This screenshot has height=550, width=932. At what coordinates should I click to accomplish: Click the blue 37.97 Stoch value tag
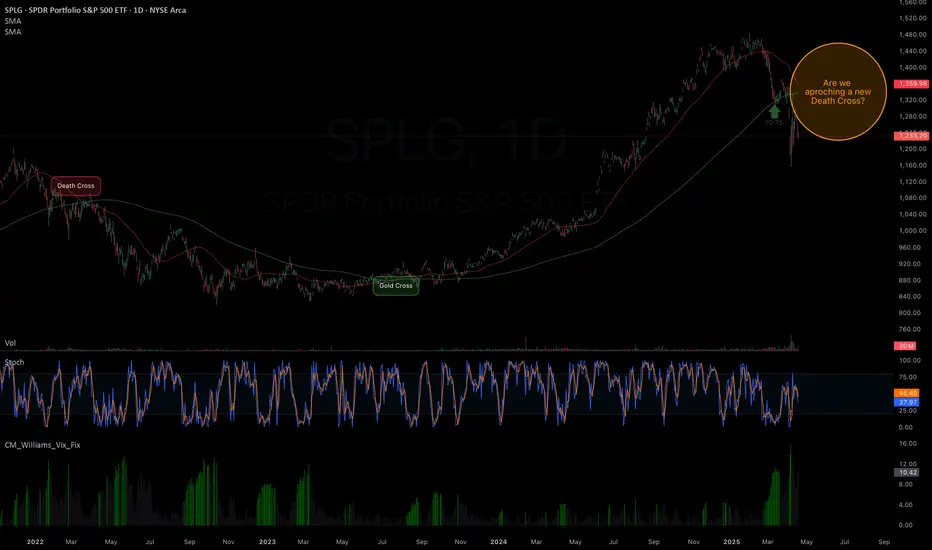coord(907,402)
